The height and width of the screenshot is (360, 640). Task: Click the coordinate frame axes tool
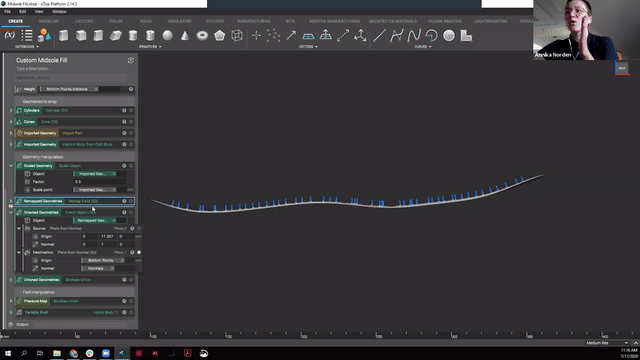tap(360, 36)
